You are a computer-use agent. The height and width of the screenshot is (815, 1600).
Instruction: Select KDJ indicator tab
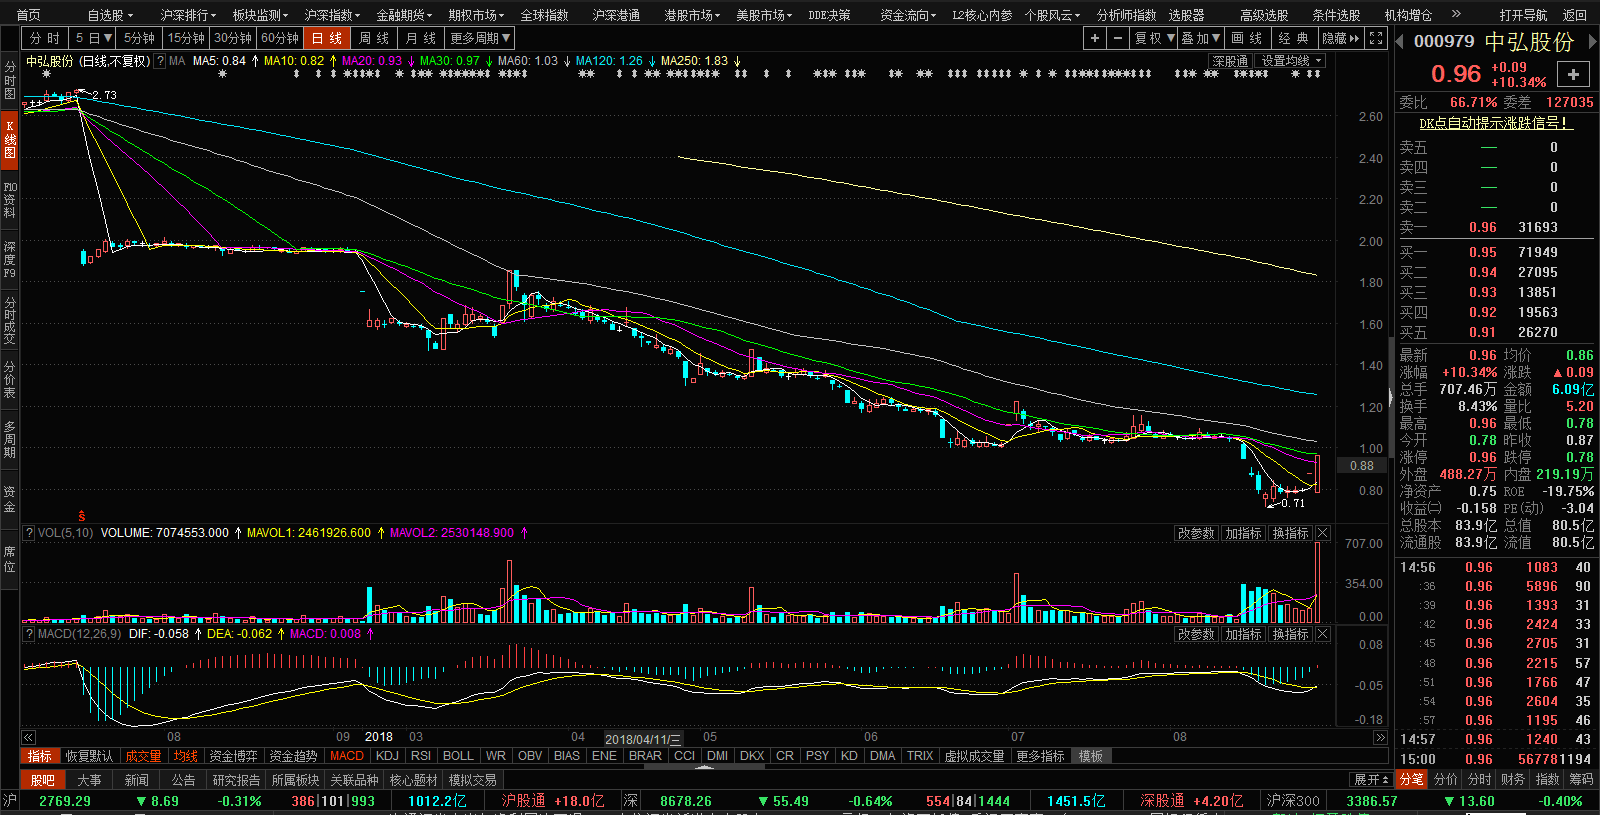(387, 756)
